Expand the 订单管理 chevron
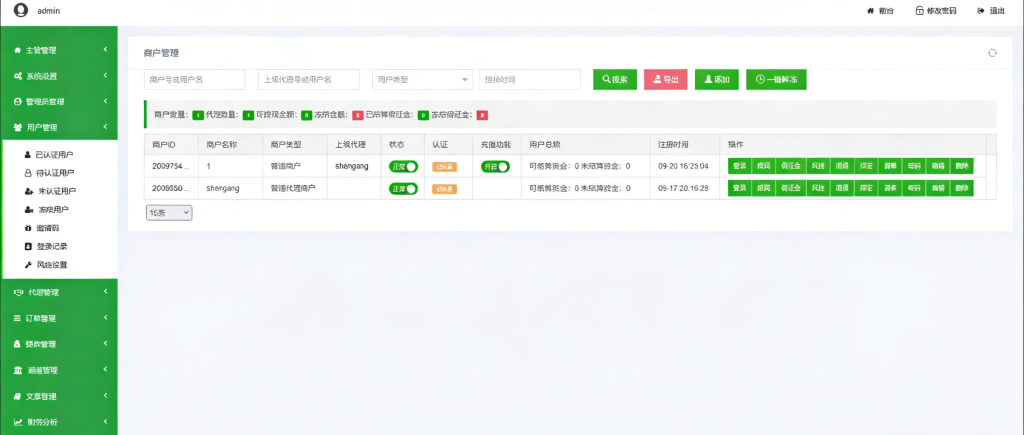This screenshot has width=1024, height=435. [105, 318]
